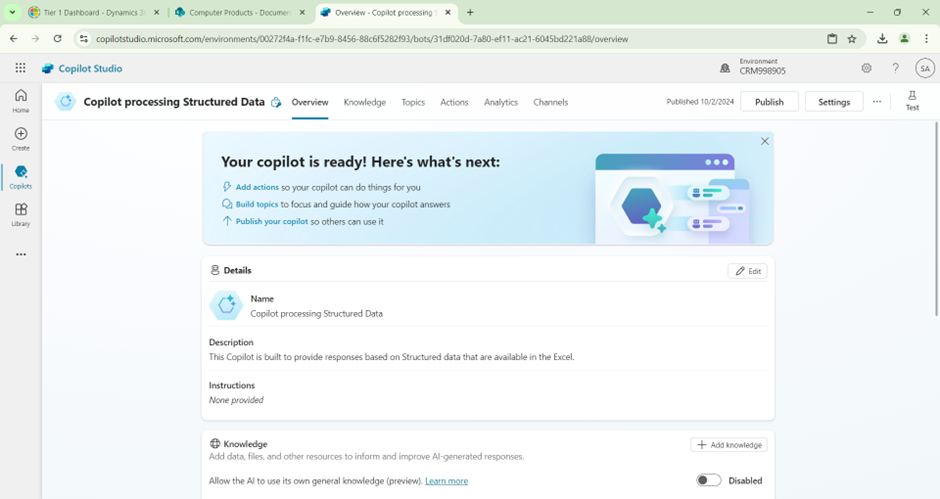The image size is (940, 499).
Task: Expand the sidebar more options ellipsis
Action: (x=21, y=254)
